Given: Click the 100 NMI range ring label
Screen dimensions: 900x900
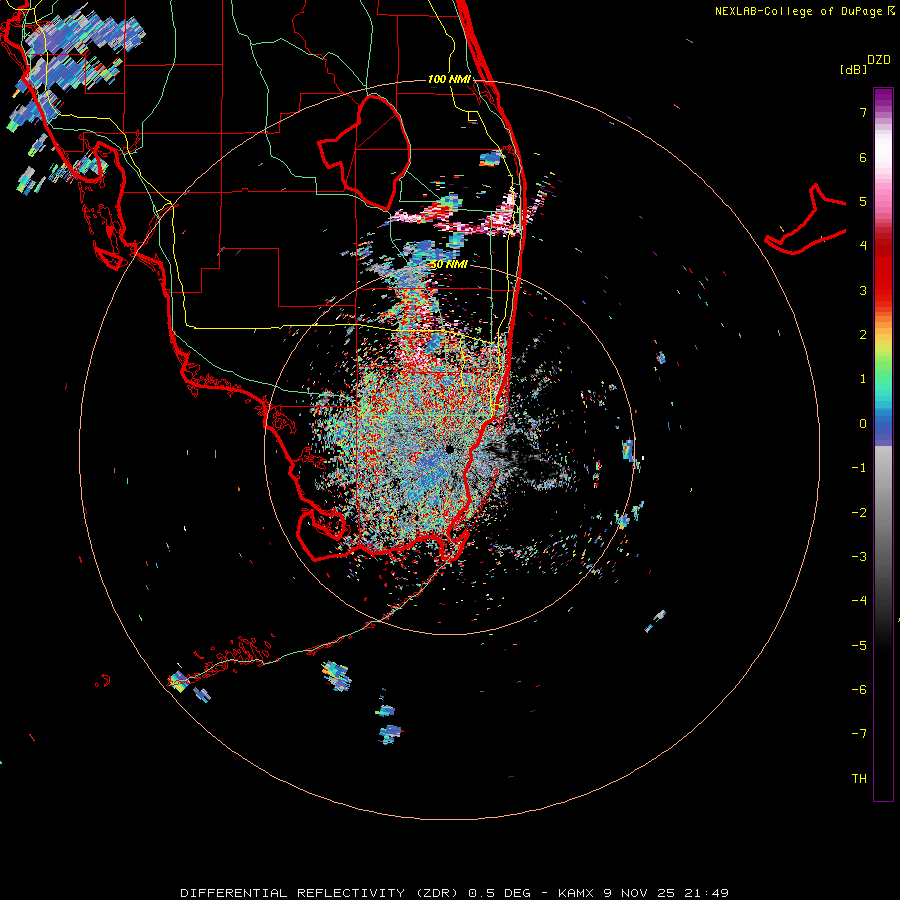Looking at the screenshot, I should (x=449, y=79).
